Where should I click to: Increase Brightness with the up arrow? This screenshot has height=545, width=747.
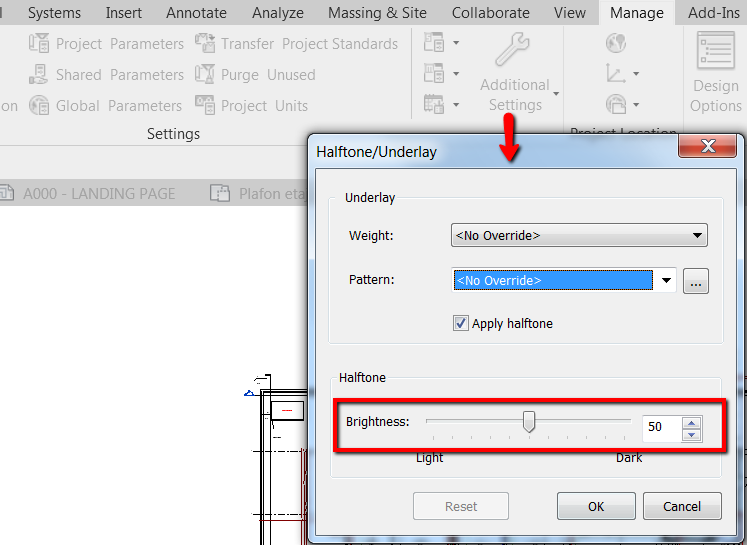click(691, 422)
